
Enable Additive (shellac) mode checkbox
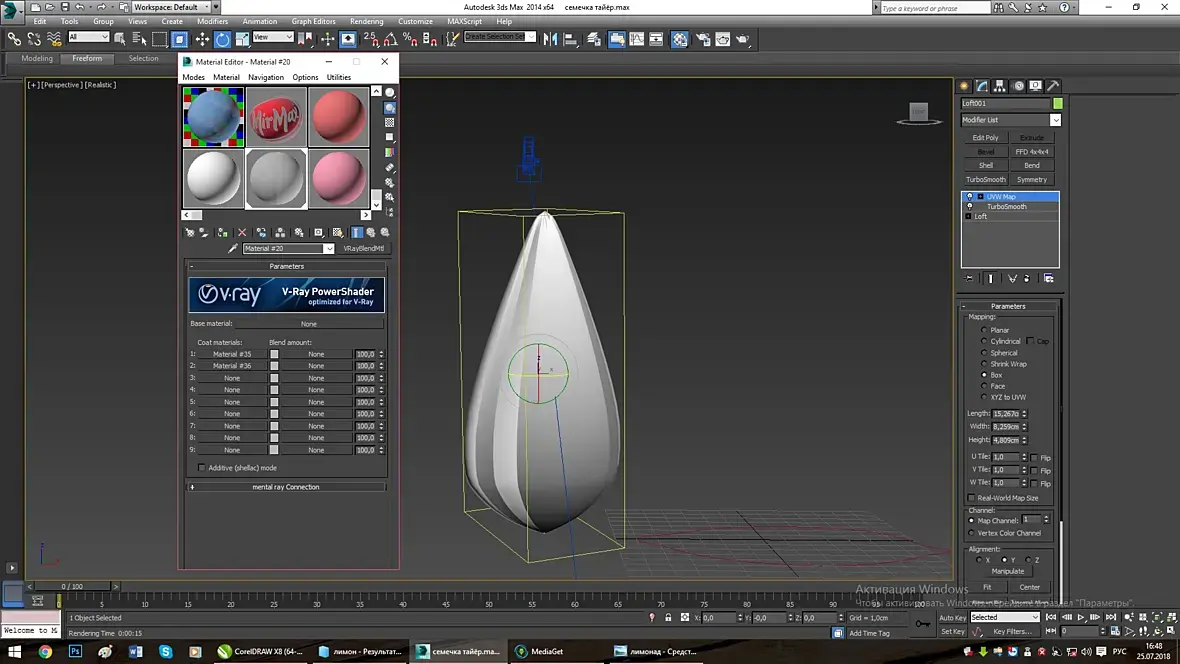(202, 467)
